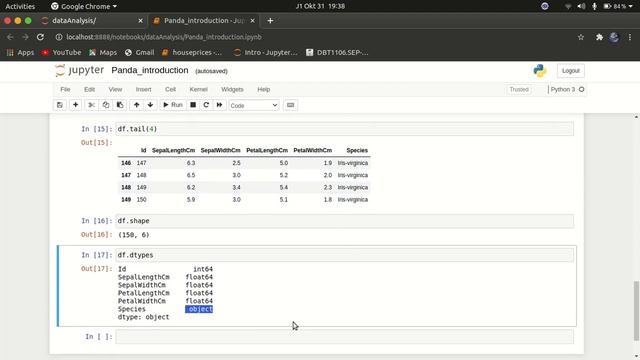The height and width of the screenshot is (360, 640).
Task: Open the Widgets menu
Action: pyautogui.click(x=232, y=89)
